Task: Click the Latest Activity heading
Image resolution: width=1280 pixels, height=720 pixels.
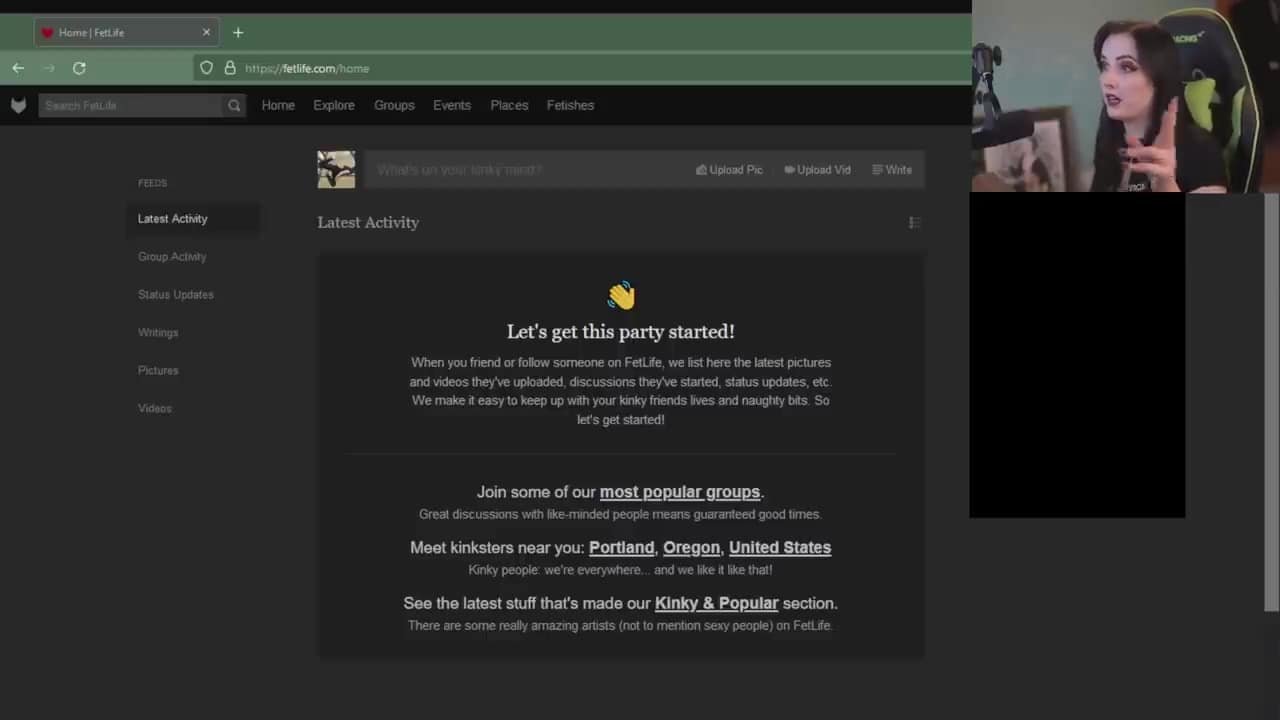Action: click(x=368, y=222)
